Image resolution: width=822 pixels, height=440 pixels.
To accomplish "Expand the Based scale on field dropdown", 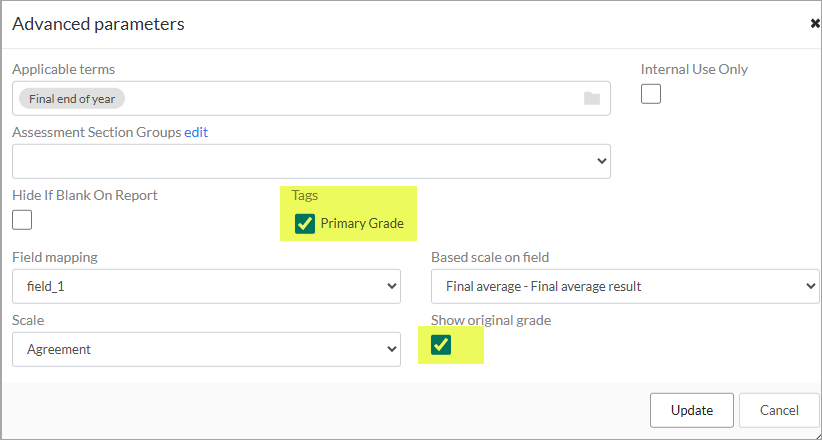I will click(625, 286).
